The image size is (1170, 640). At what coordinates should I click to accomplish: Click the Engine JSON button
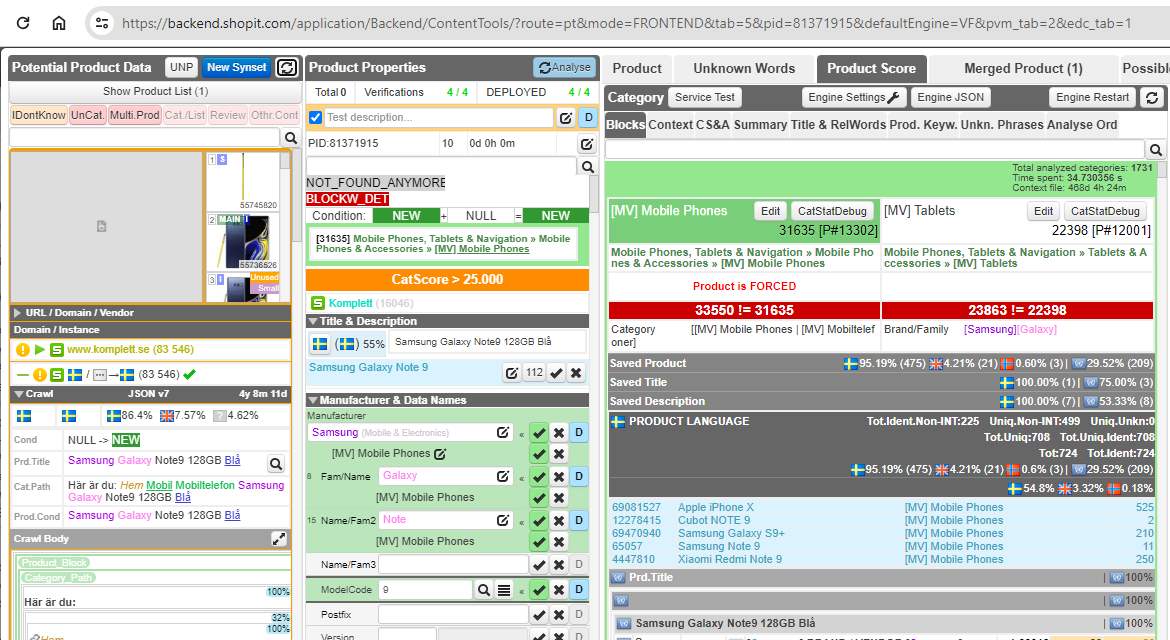tap(951, 97)
